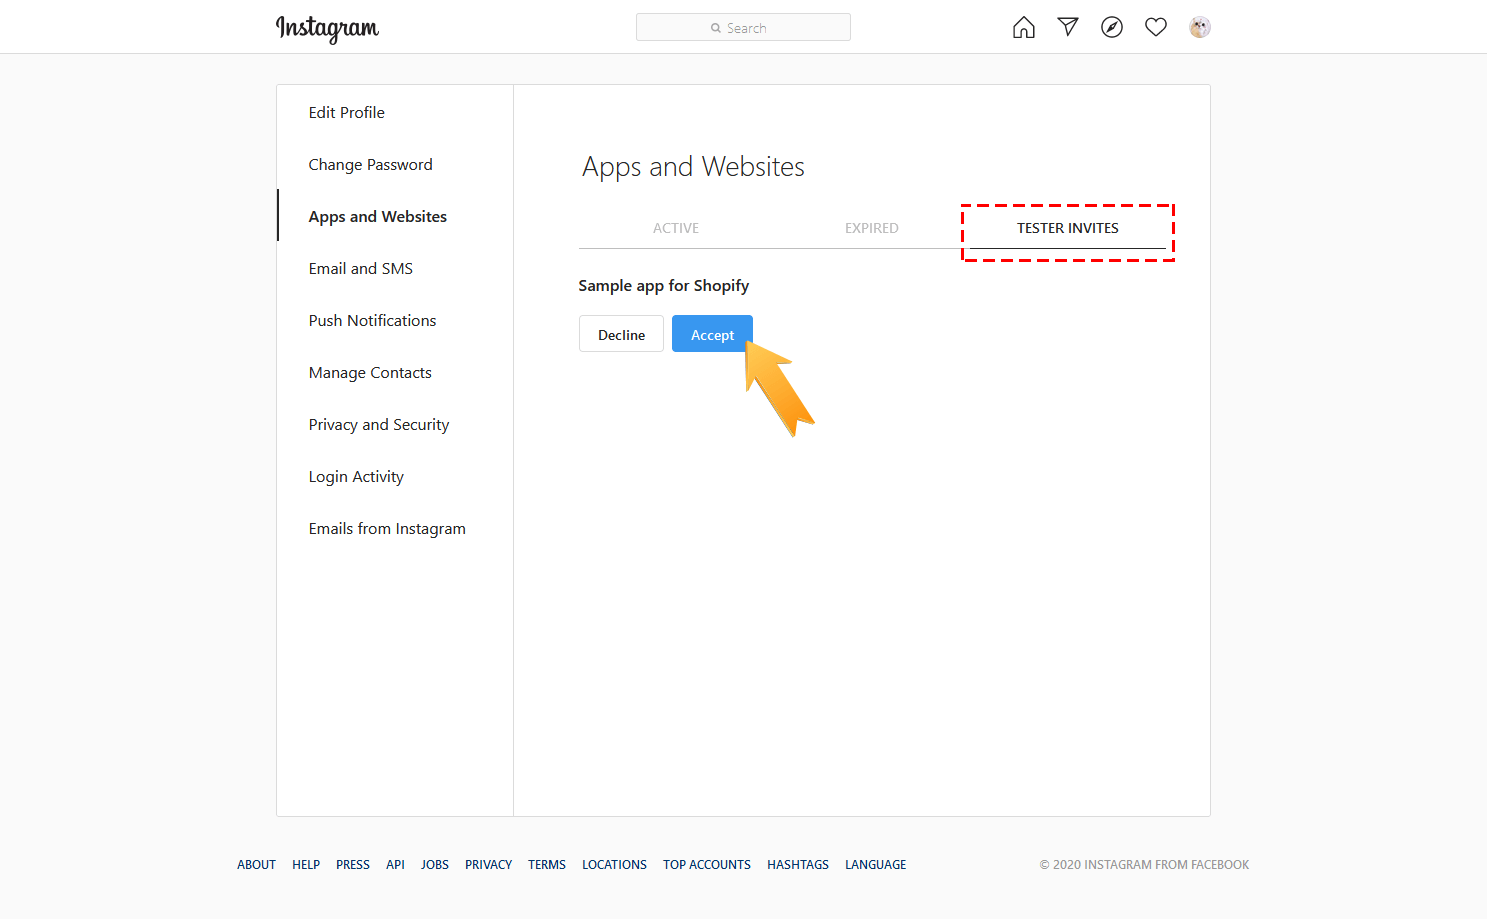
Task: Open the Terms footer link
Action: 547,865
